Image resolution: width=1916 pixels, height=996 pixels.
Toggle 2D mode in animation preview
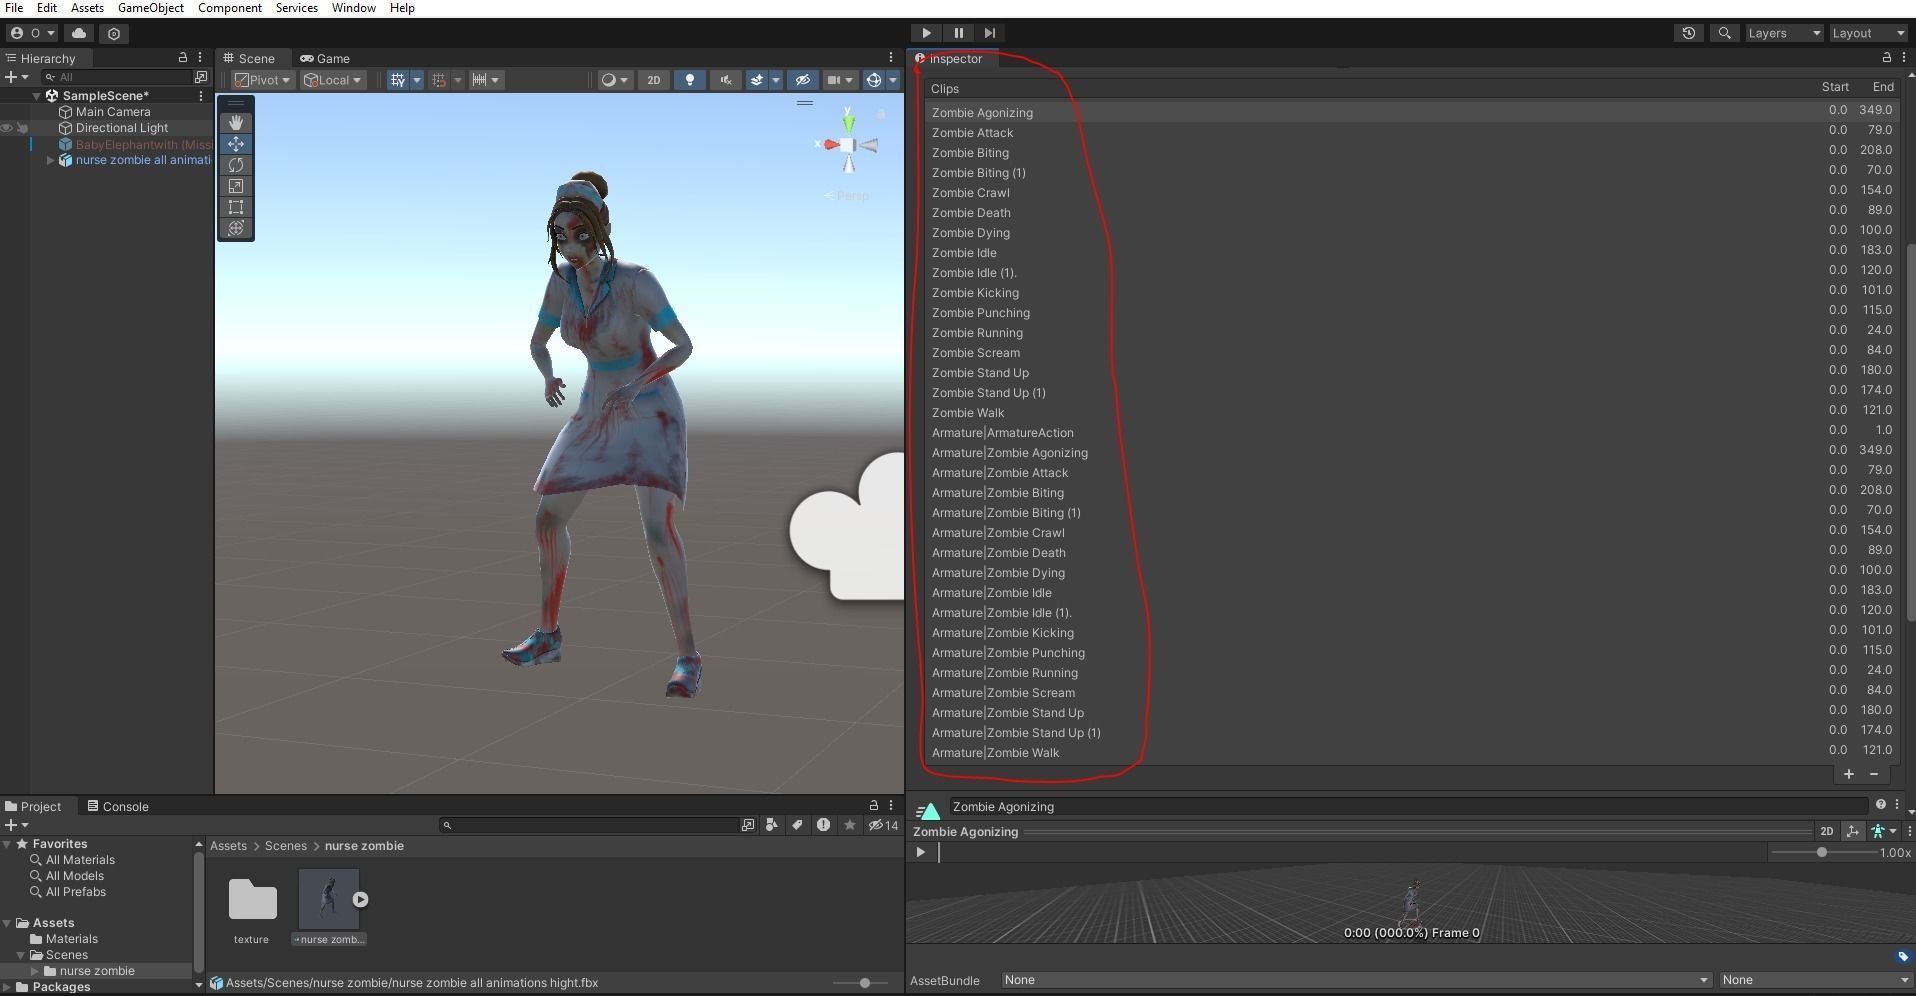tap(1826, 831)
